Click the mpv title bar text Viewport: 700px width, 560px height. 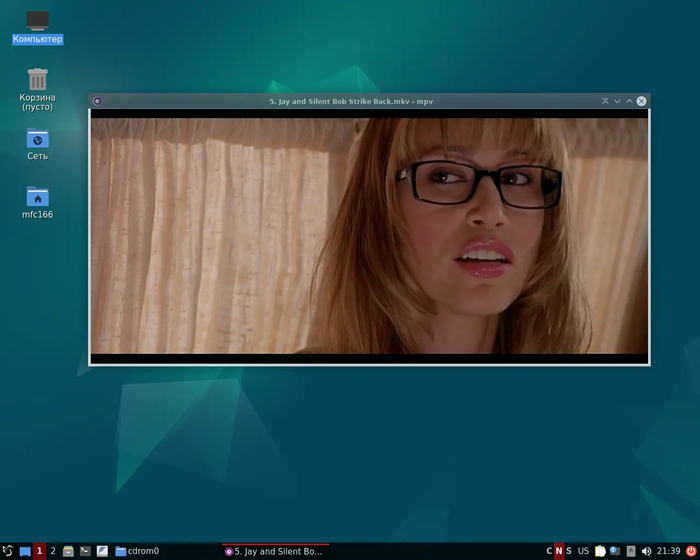pyautogui.click(x=351, y=101)
